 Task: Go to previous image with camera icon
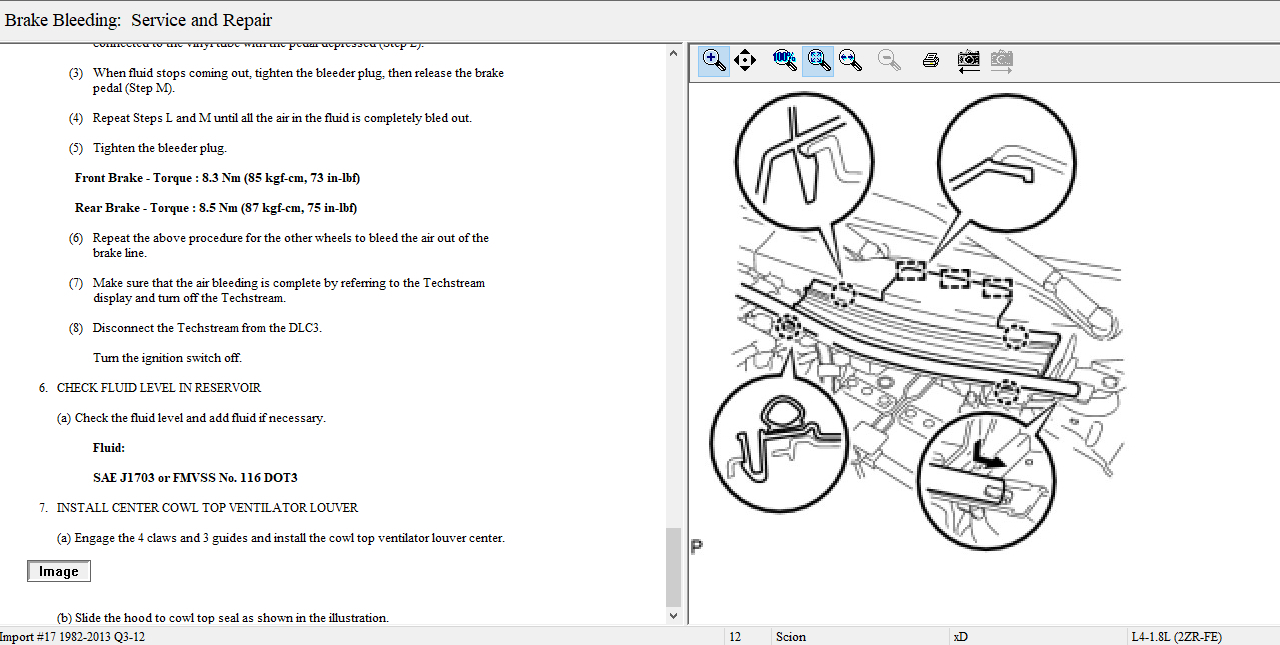[x=968, y=60]
